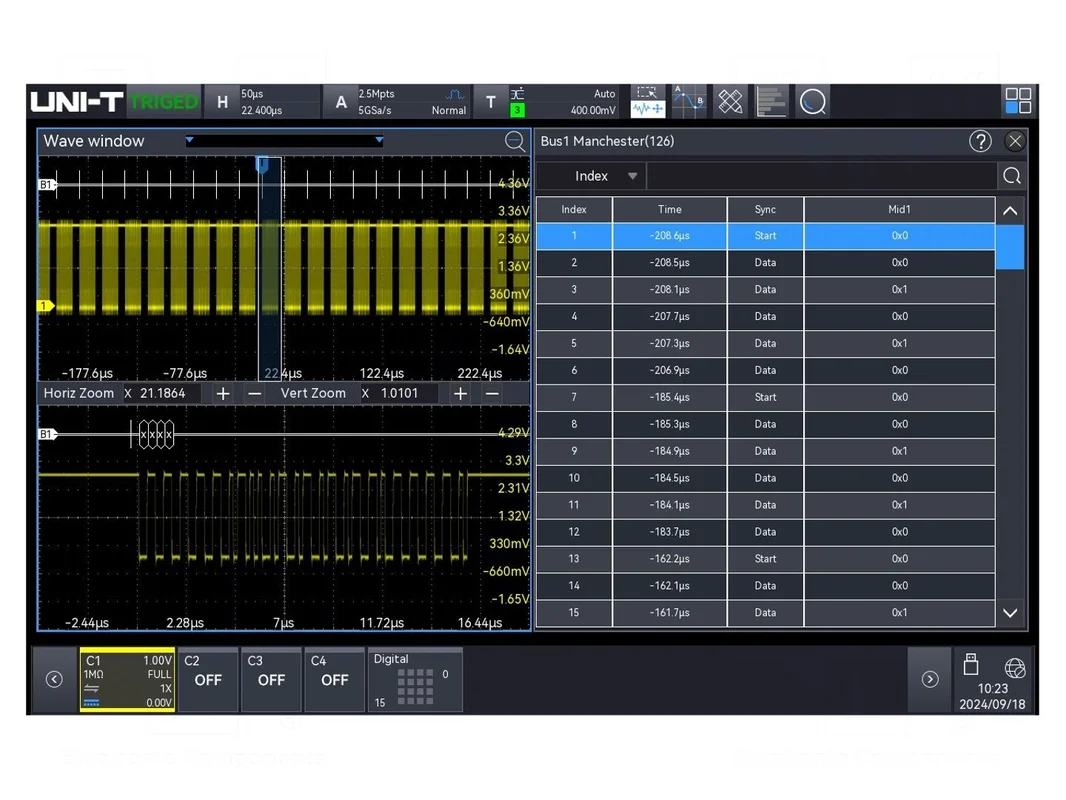Click the circular search icon in top toolbar

812,102
